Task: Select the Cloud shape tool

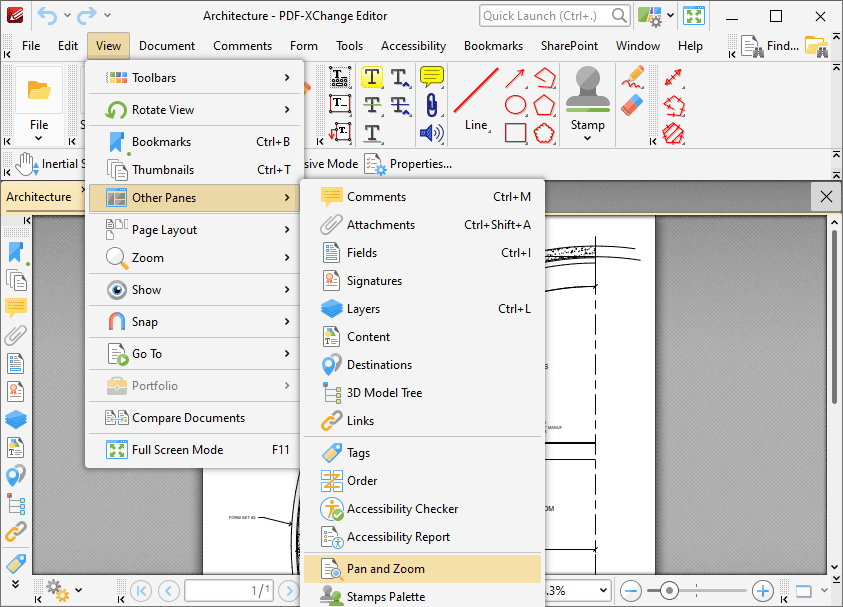Action: [x=544, y=133]
